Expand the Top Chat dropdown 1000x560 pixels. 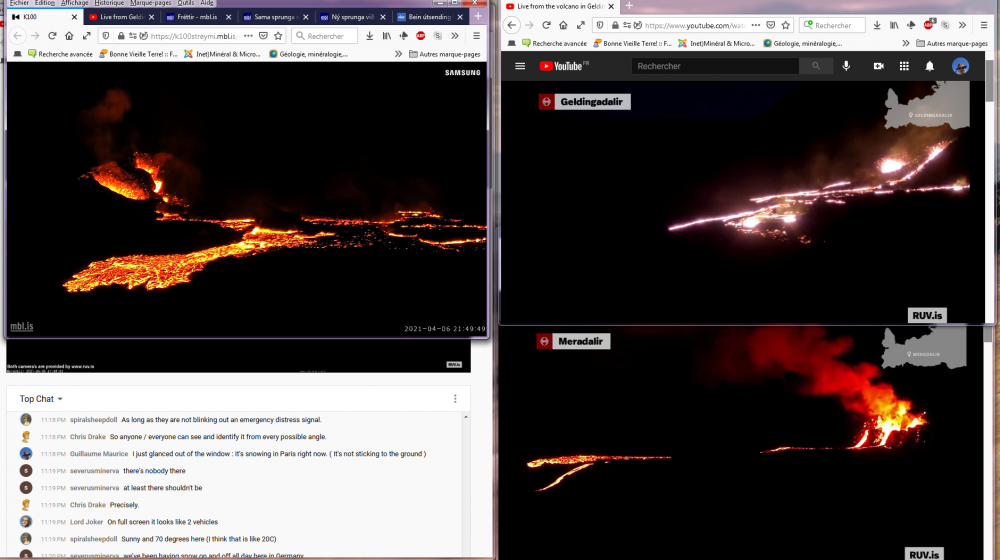point(42,399)
